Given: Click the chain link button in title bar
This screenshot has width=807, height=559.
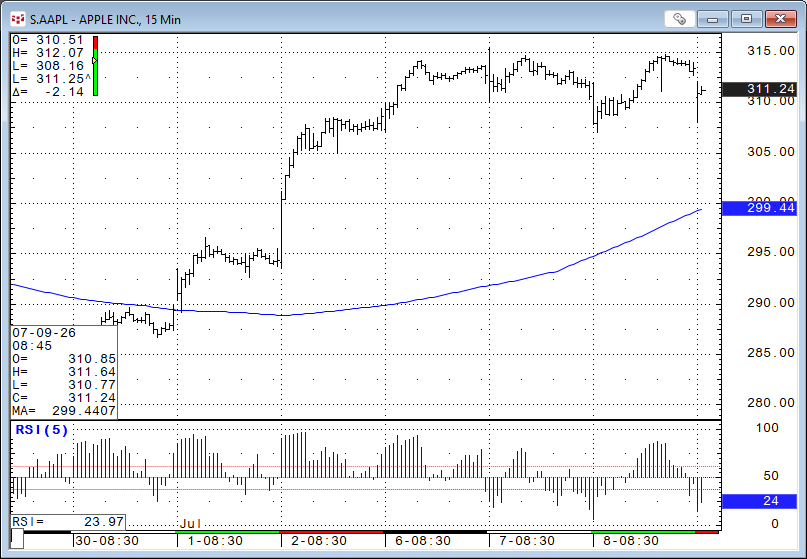Looking at the screenshot, I should pos(679,19).
